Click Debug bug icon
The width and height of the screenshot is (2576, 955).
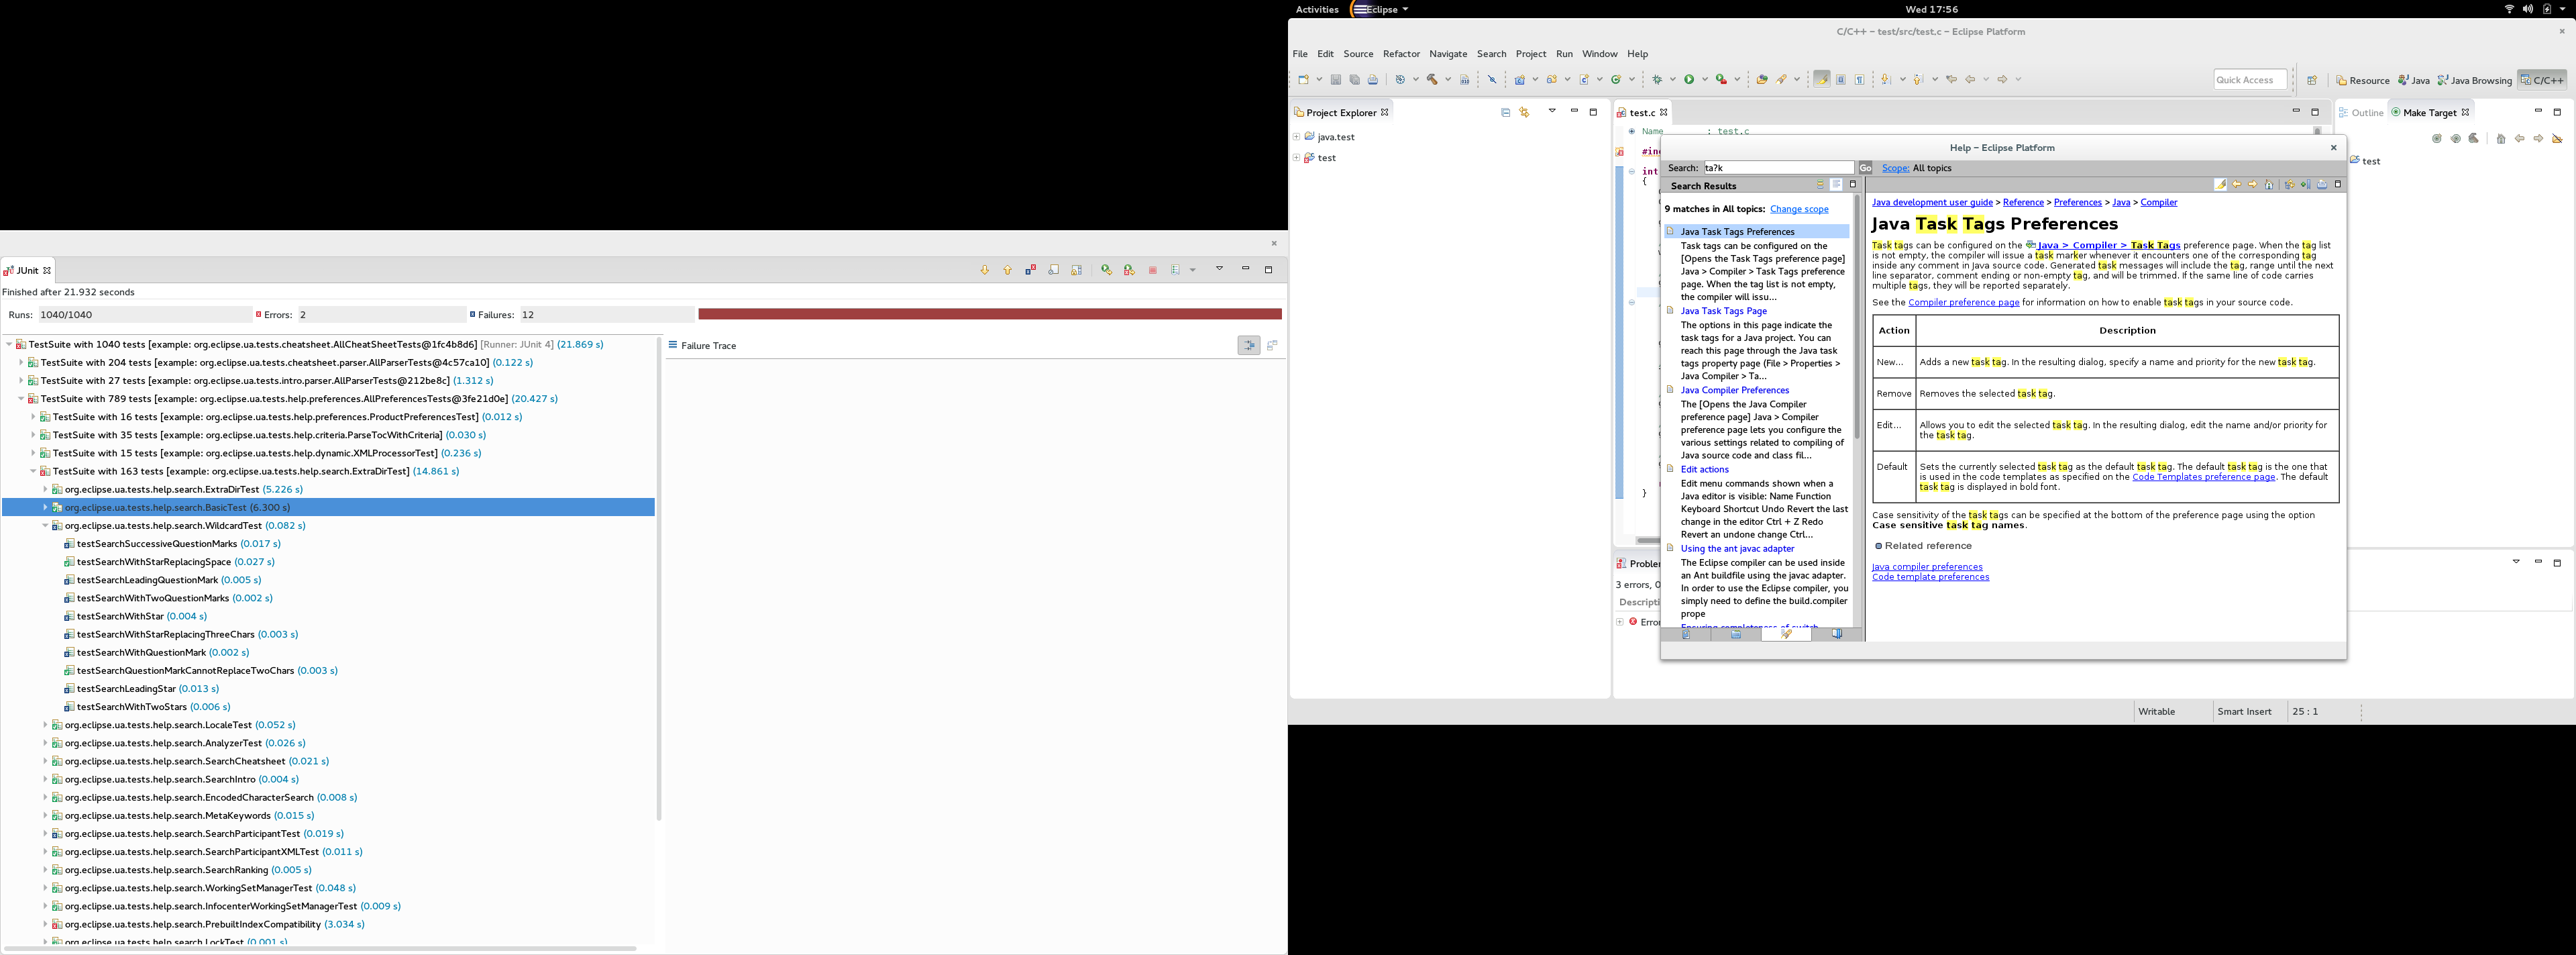[x=1657, y=80]
